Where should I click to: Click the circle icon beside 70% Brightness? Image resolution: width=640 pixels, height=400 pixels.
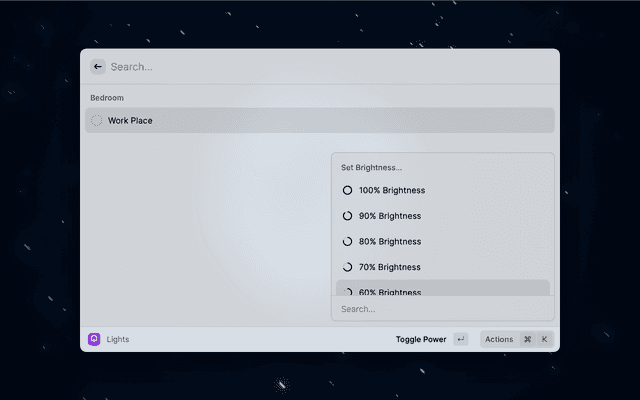click(x=347, y=267)
